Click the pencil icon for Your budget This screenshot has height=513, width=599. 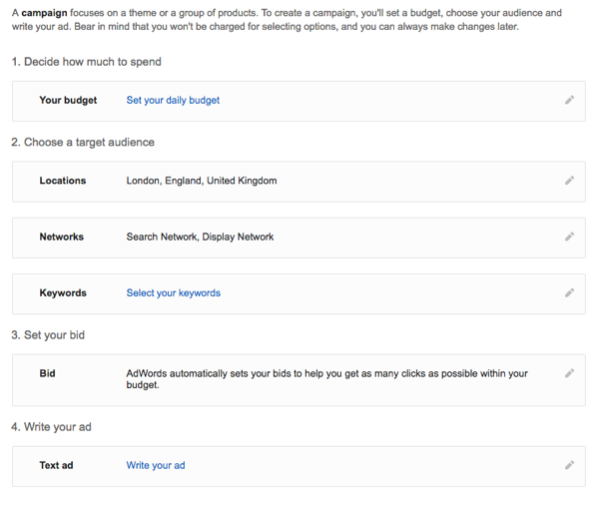click(569, 100)
